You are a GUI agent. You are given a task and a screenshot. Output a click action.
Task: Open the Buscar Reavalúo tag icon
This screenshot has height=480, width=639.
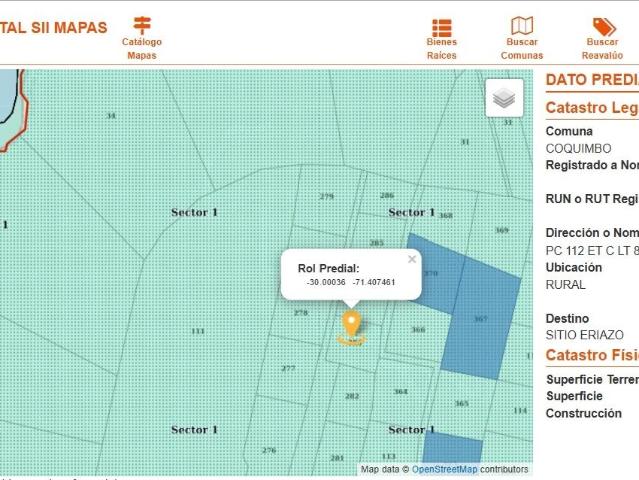pyautogui.click(x=604, y=27)
